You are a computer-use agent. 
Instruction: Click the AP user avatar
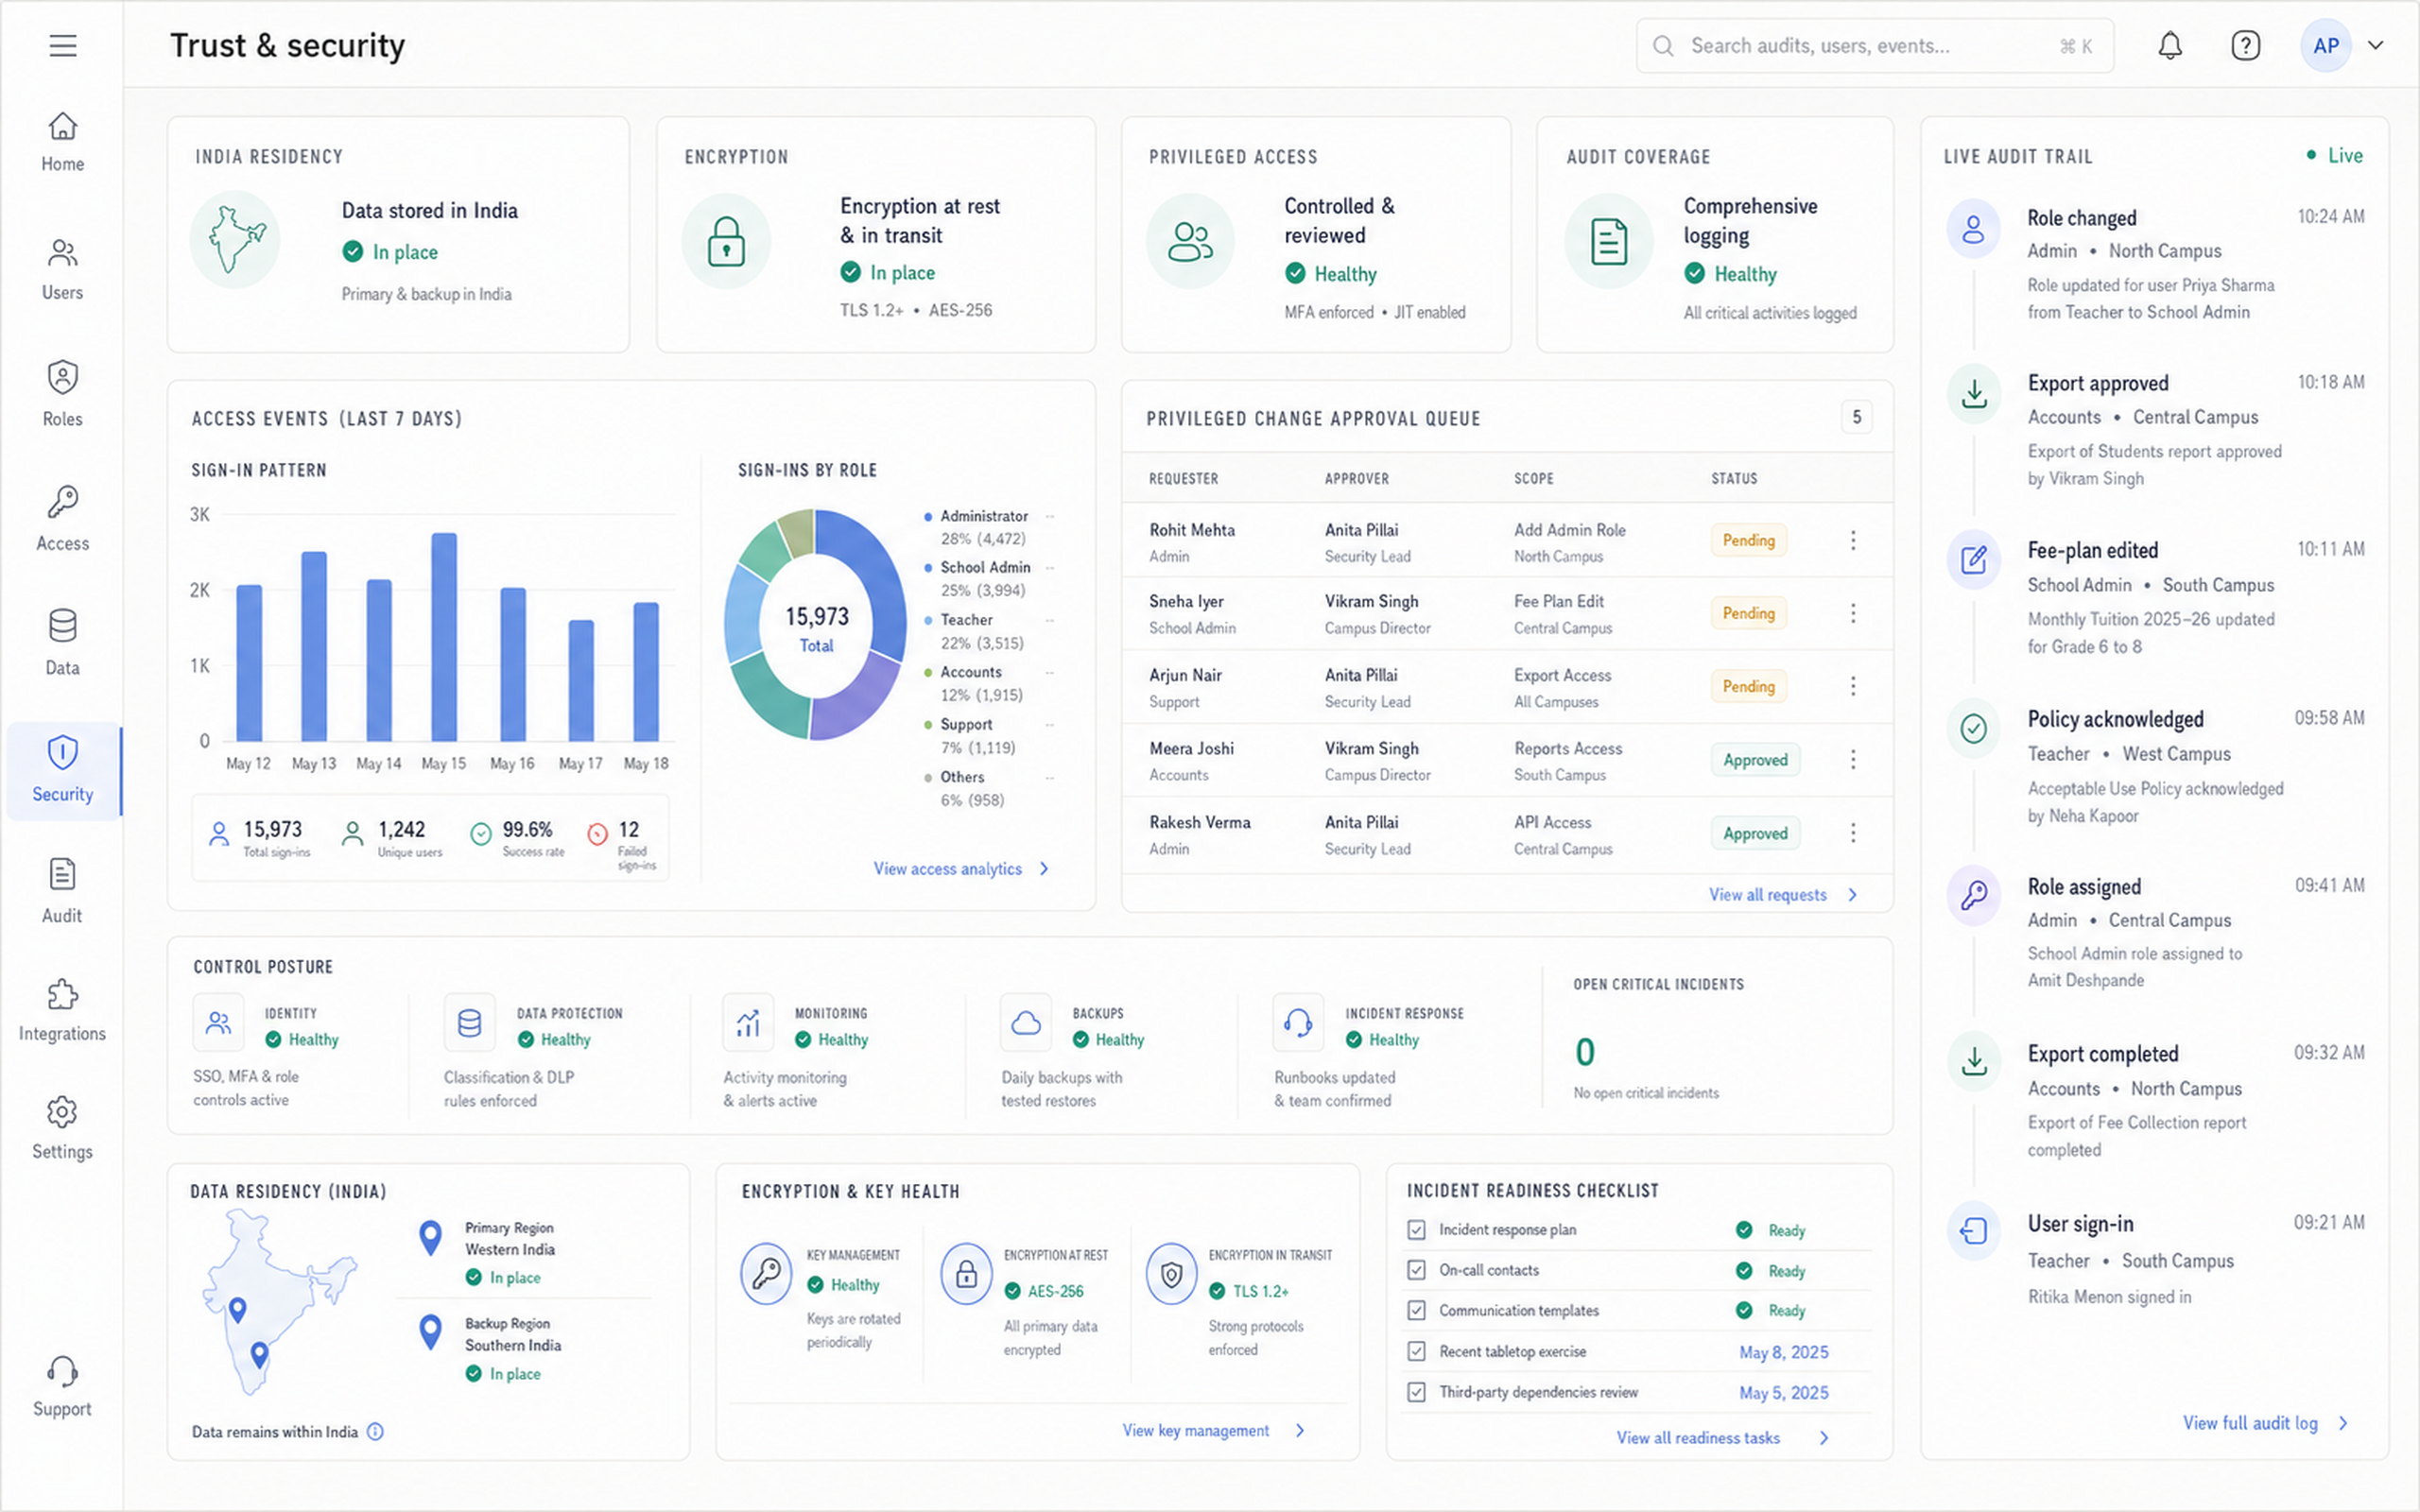point(2326,46)
